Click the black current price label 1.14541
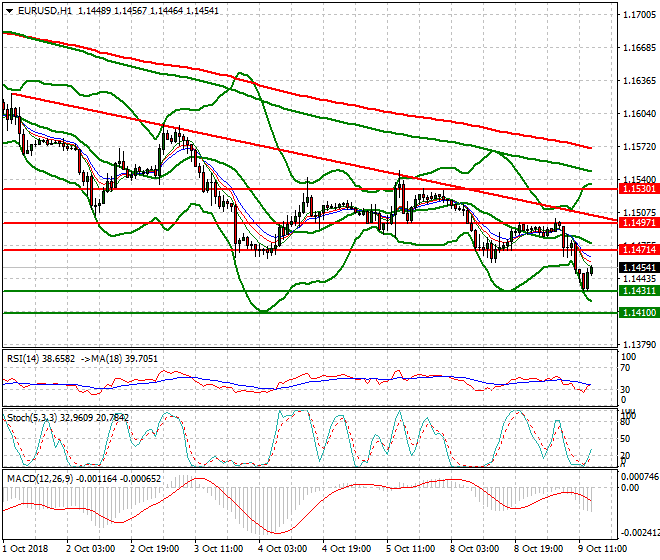This screenshot has height=560, width=660. [639, 268]
